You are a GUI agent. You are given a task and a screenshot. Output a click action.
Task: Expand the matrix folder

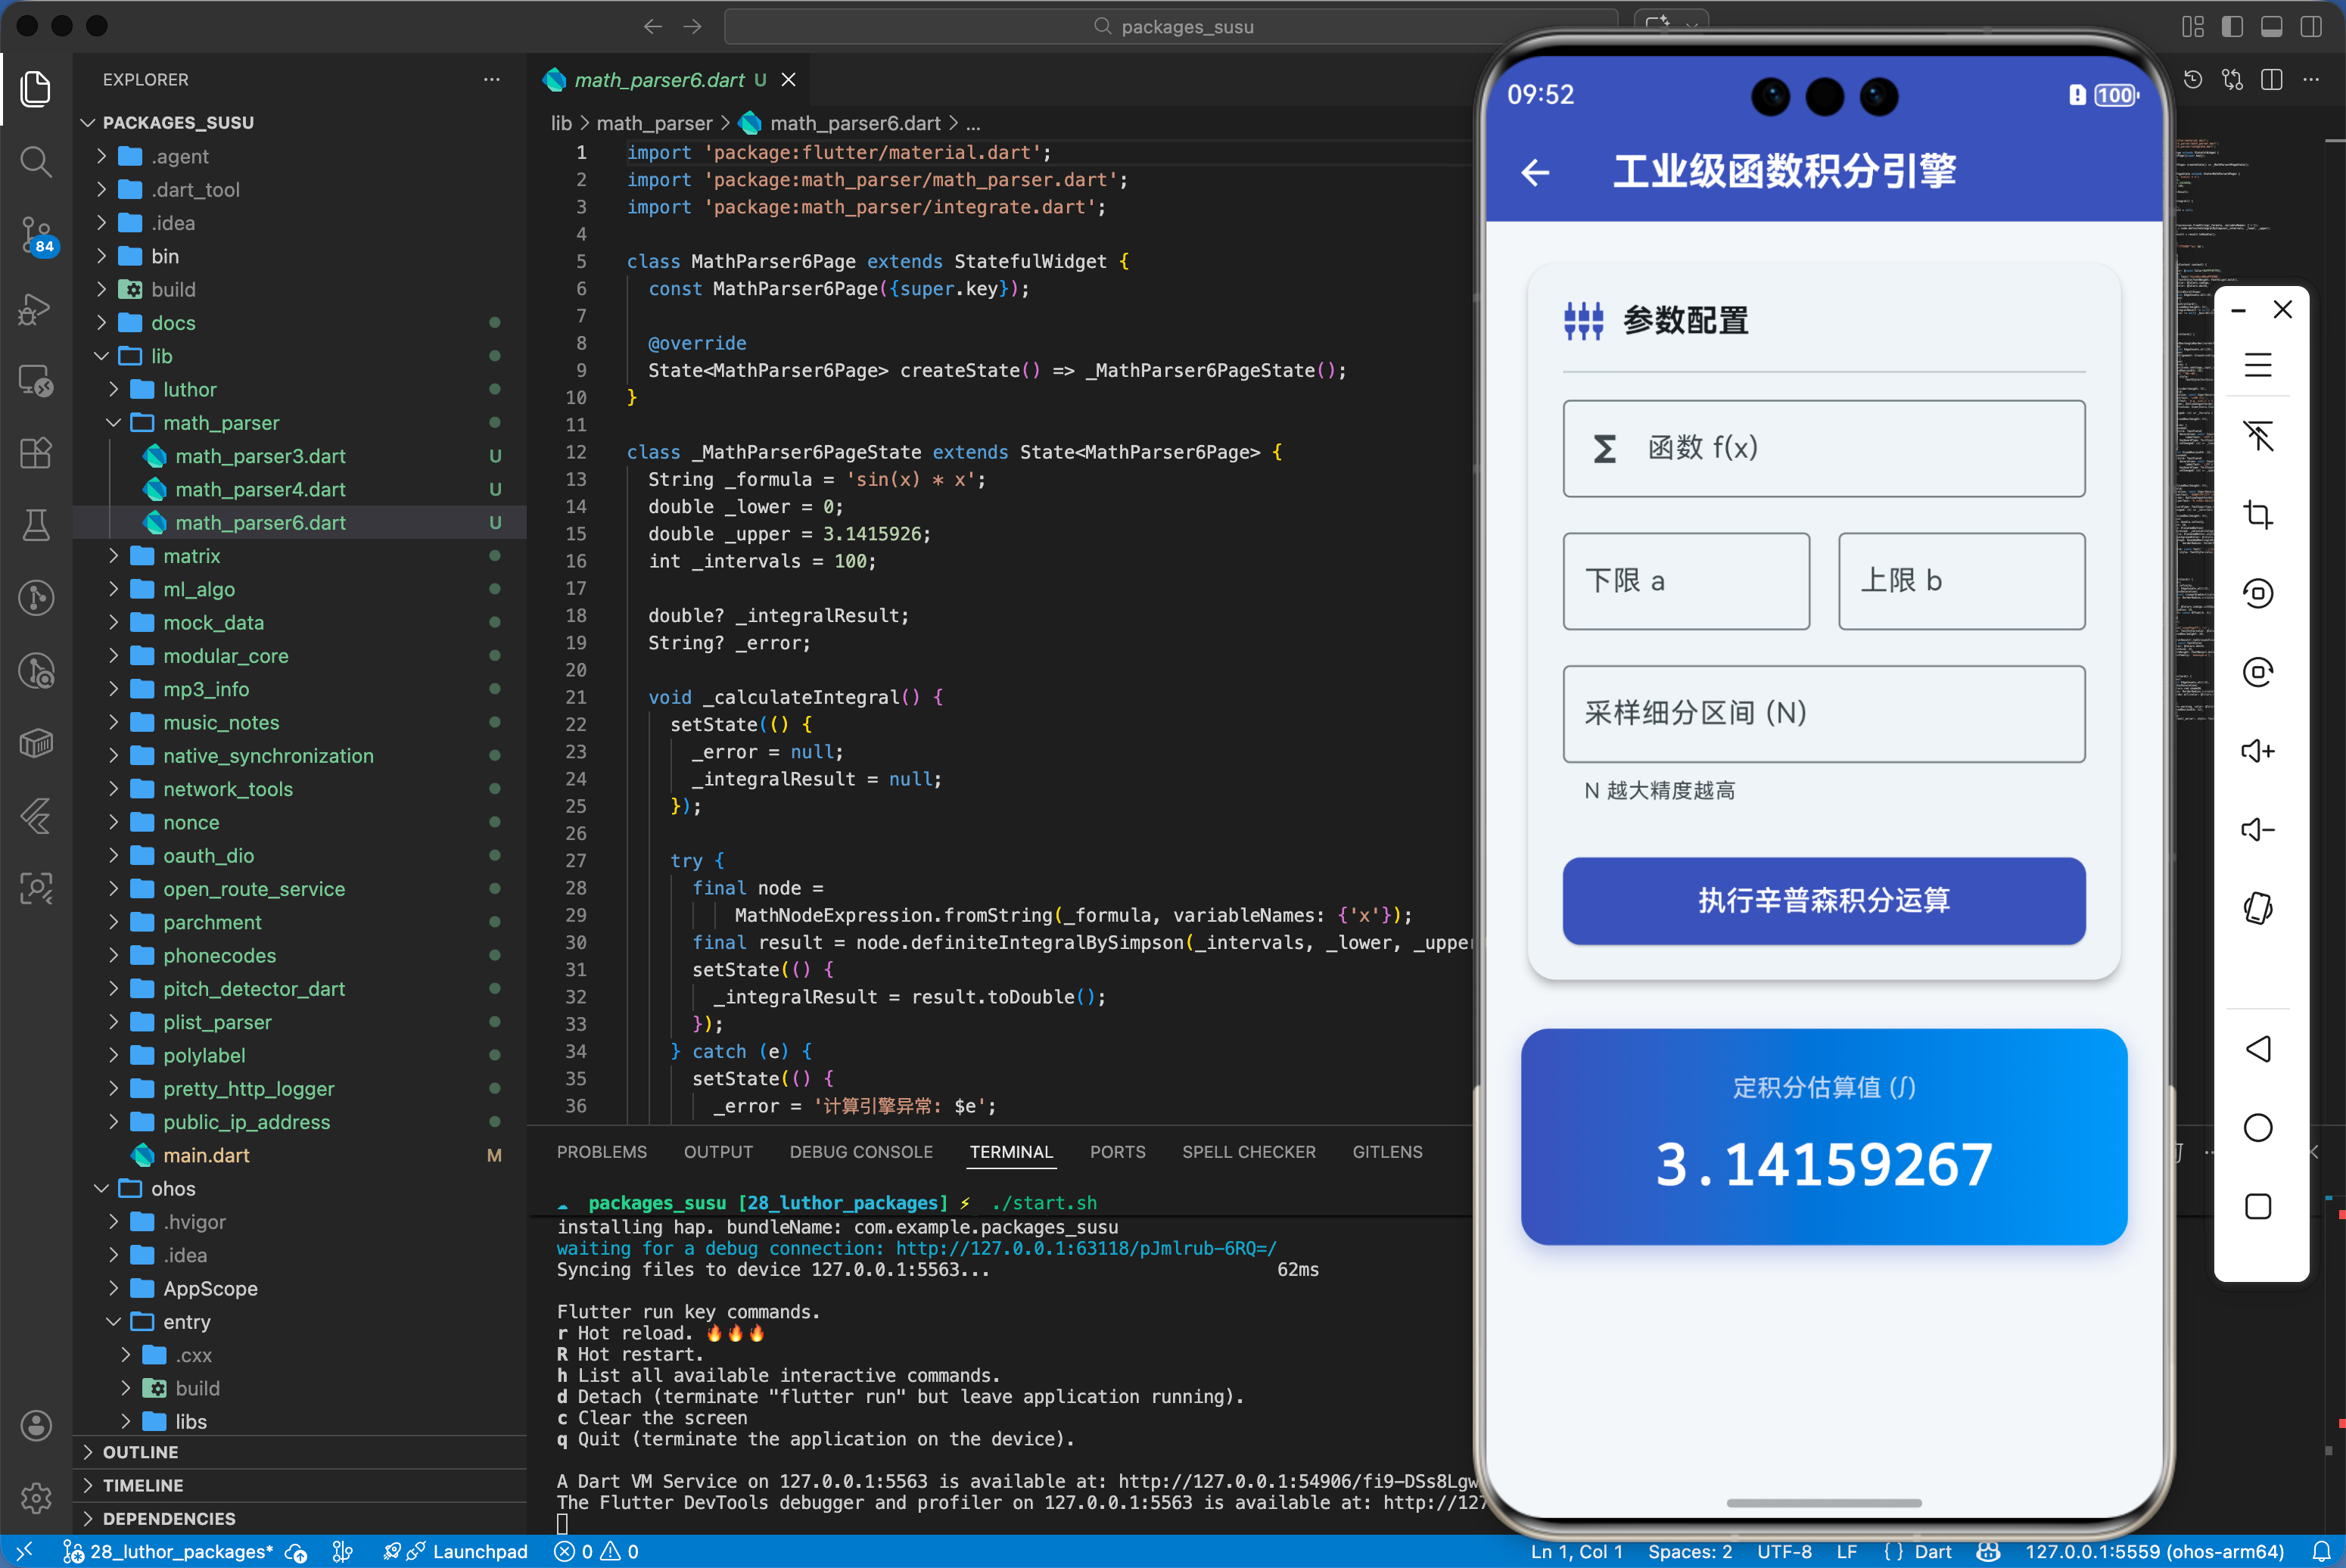pos(191,556)
